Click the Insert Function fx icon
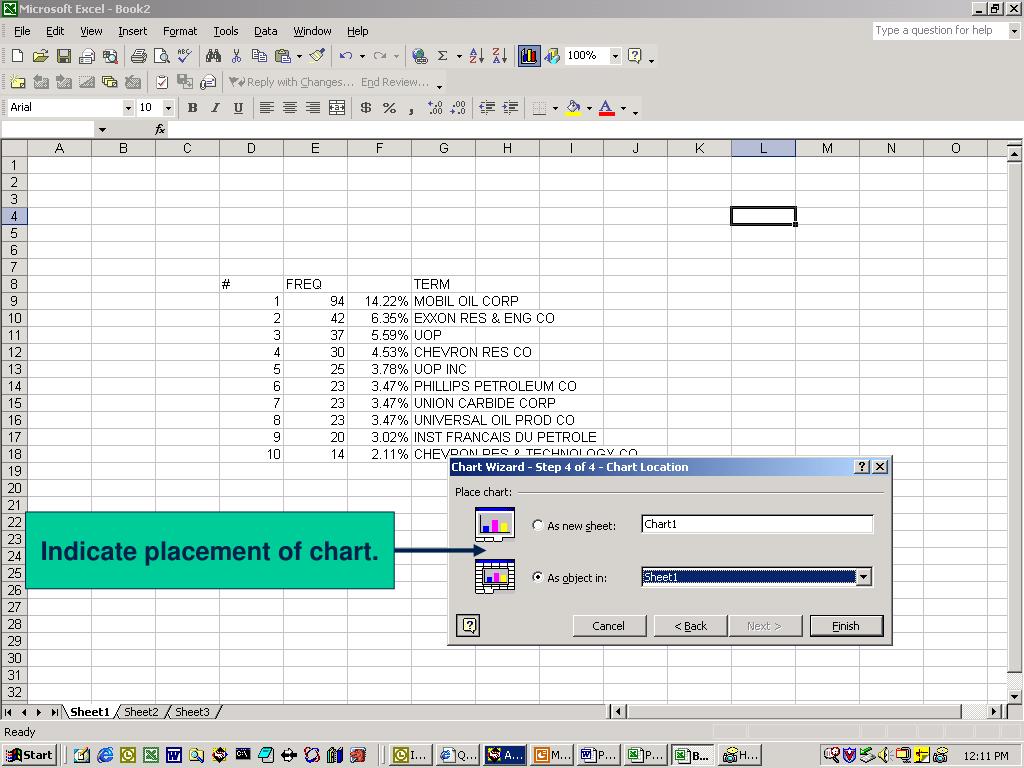 click(160, 129)
